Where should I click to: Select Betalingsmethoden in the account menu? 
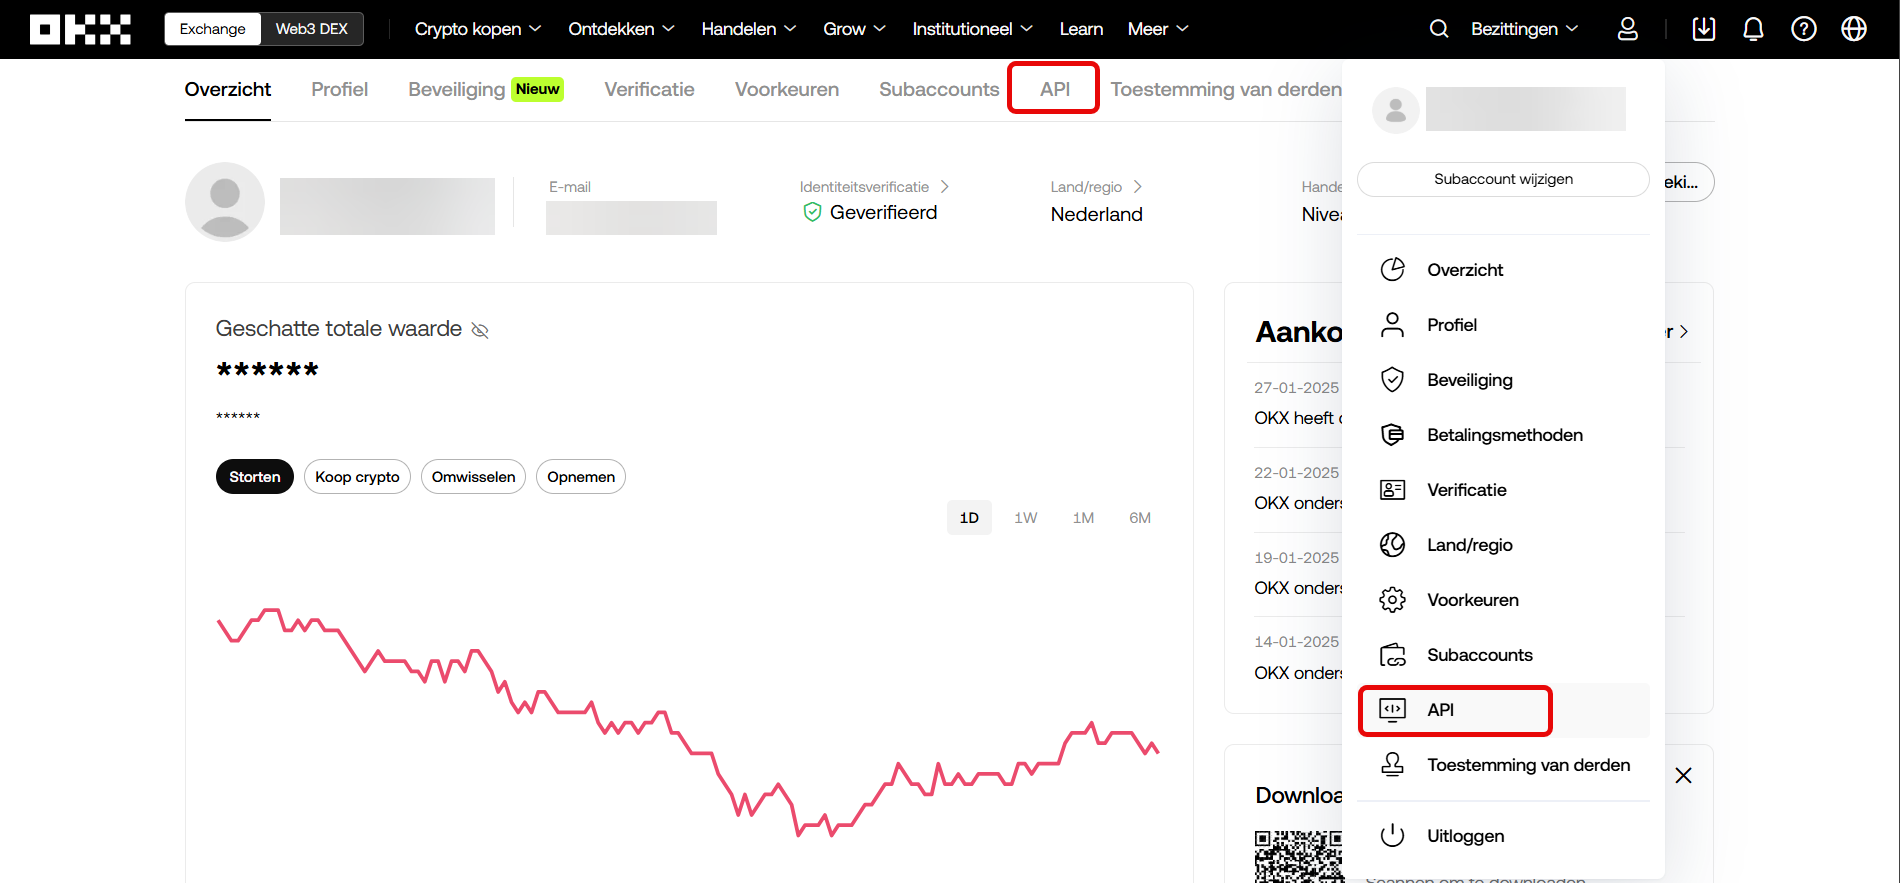(x=1504, y=435)
